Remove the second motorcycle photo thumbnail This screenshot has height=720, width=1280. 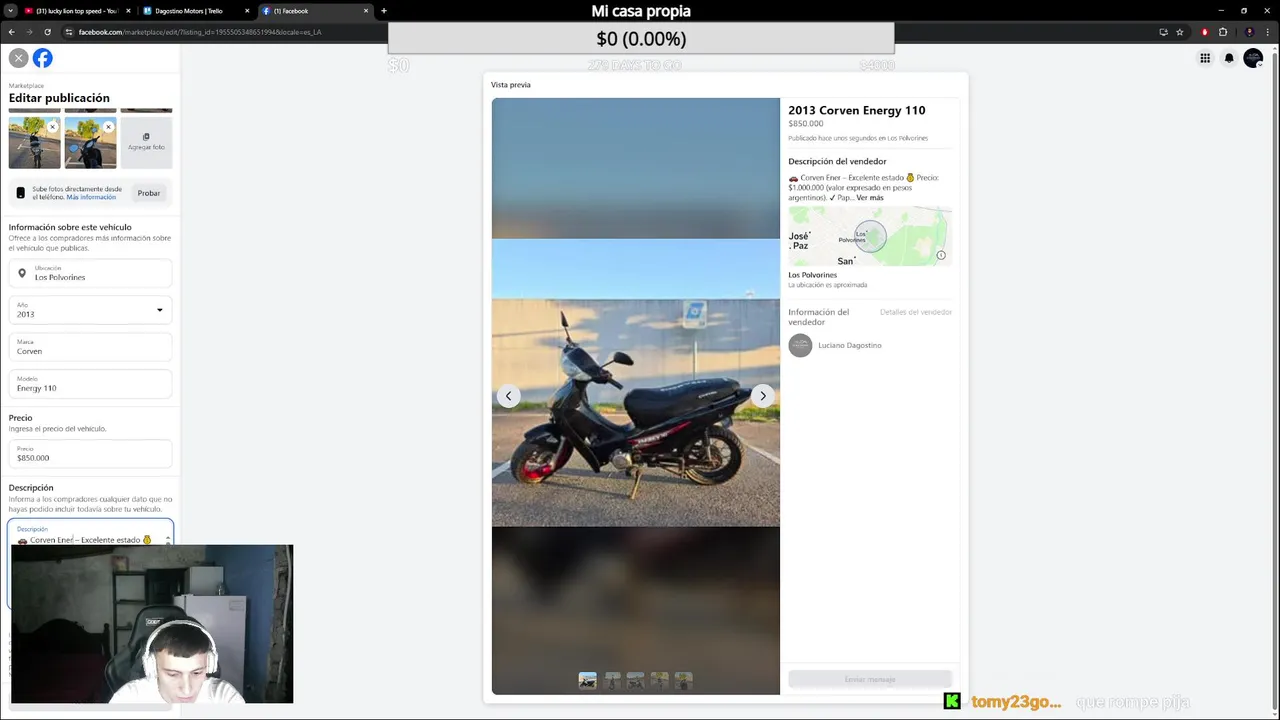(108, 127)
